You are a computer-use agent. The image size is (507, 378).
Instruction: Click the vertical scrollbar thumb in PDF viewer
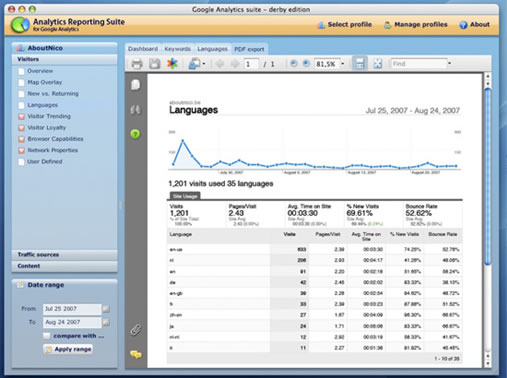(x=488, y=177)
